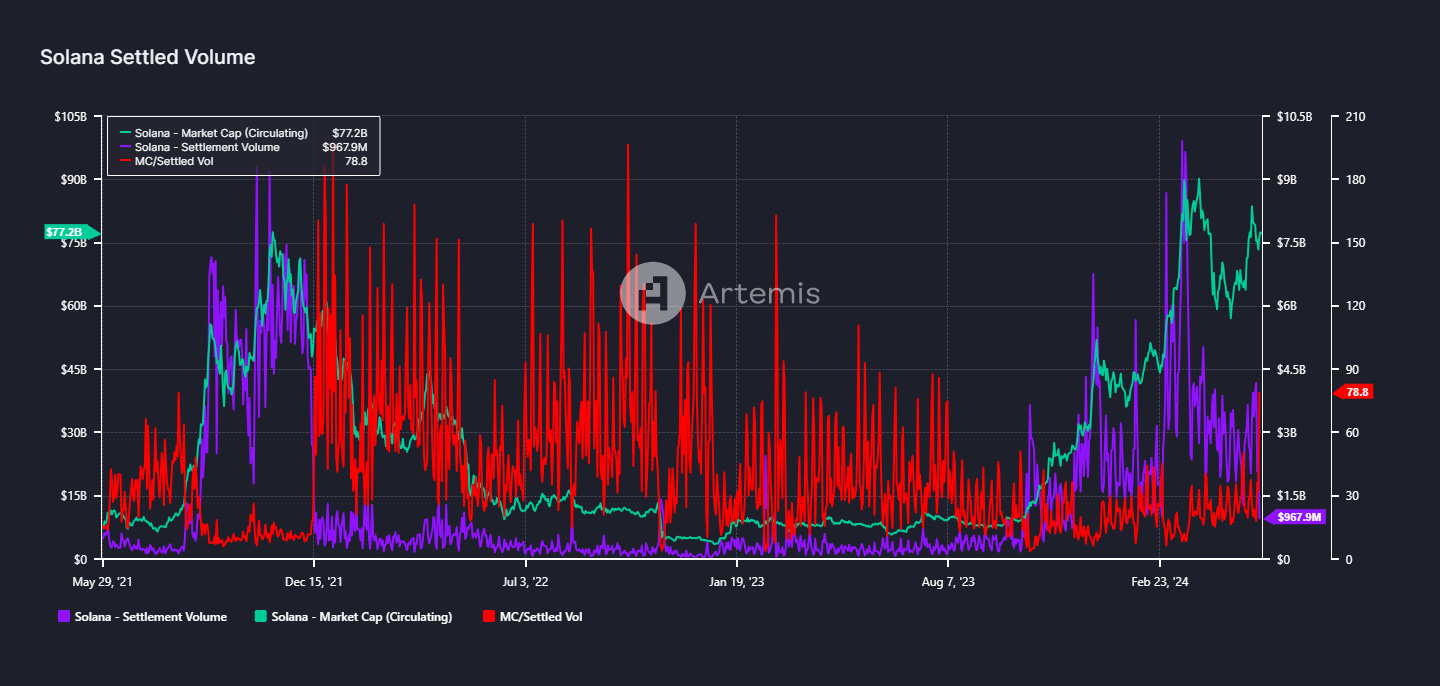
Task: Click the 210 far-right axis label
Action: pos(1356,117)
